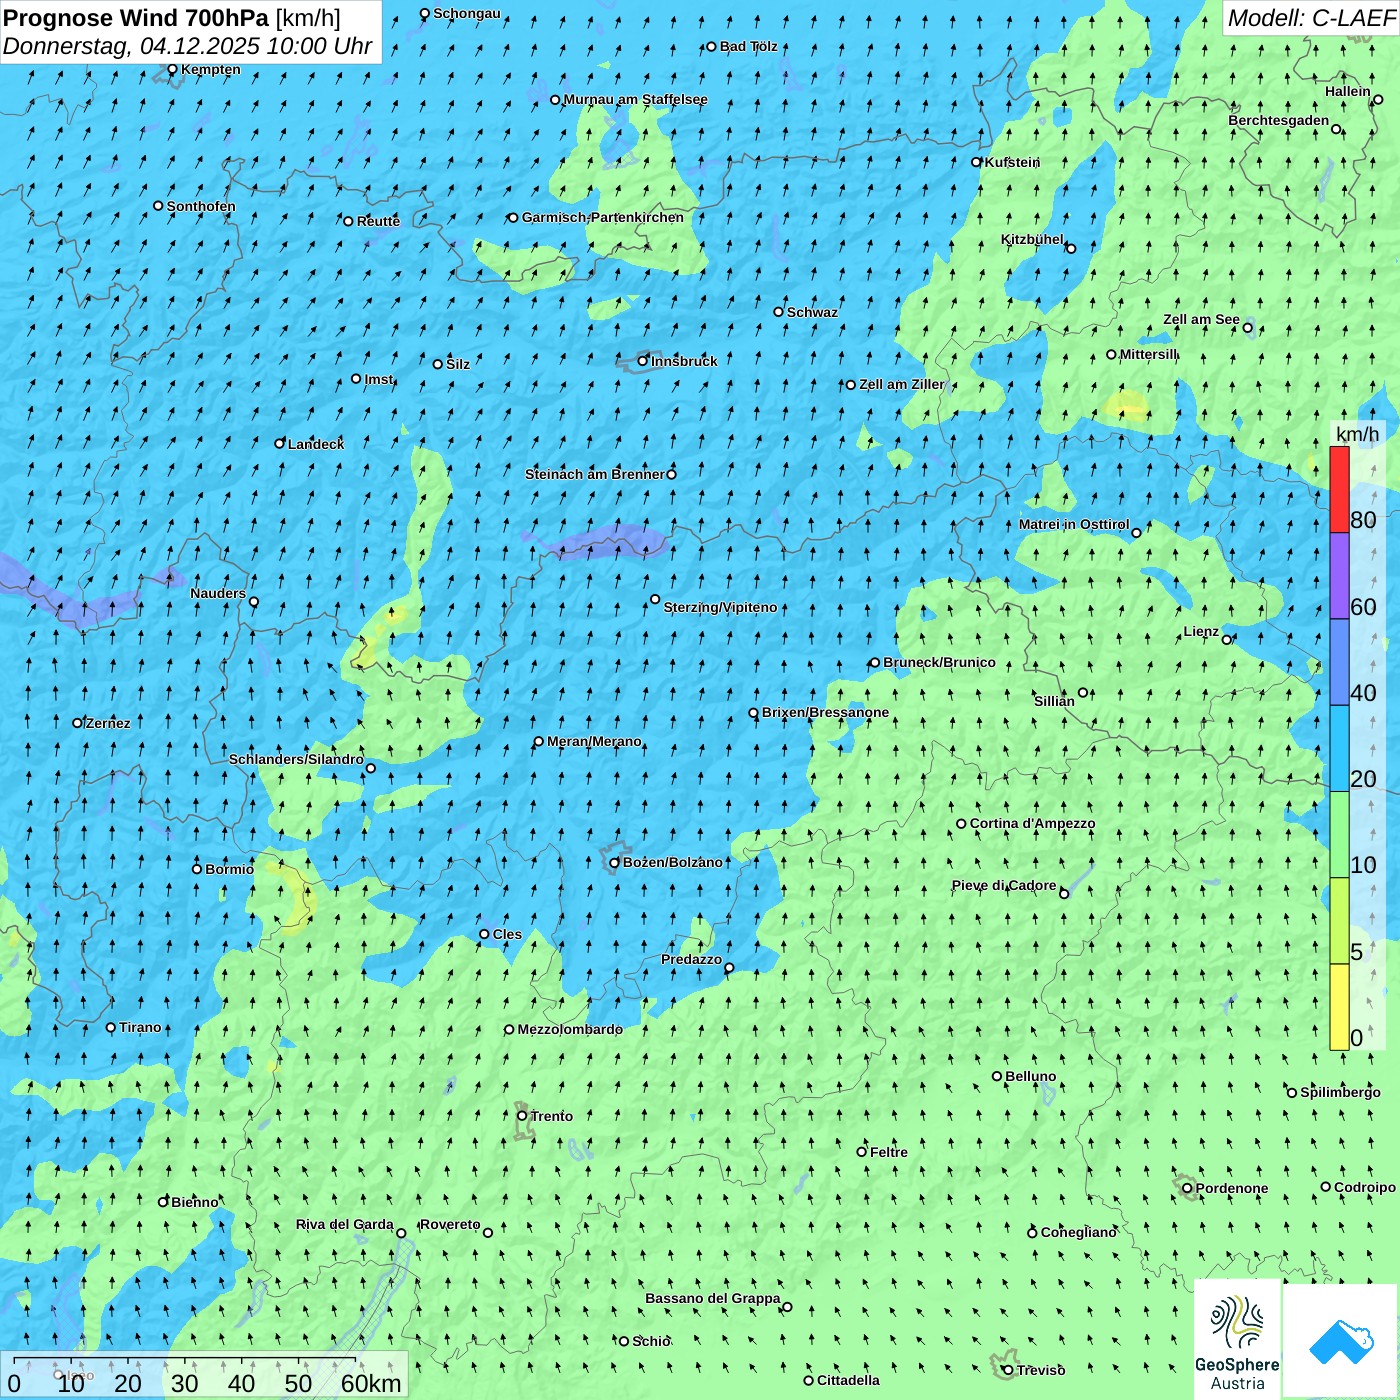Click the 'Bruneck/Brunico' label
Image resolution: width=1400 pixels, height=1400 pixels.
click(x=939, y=662)
